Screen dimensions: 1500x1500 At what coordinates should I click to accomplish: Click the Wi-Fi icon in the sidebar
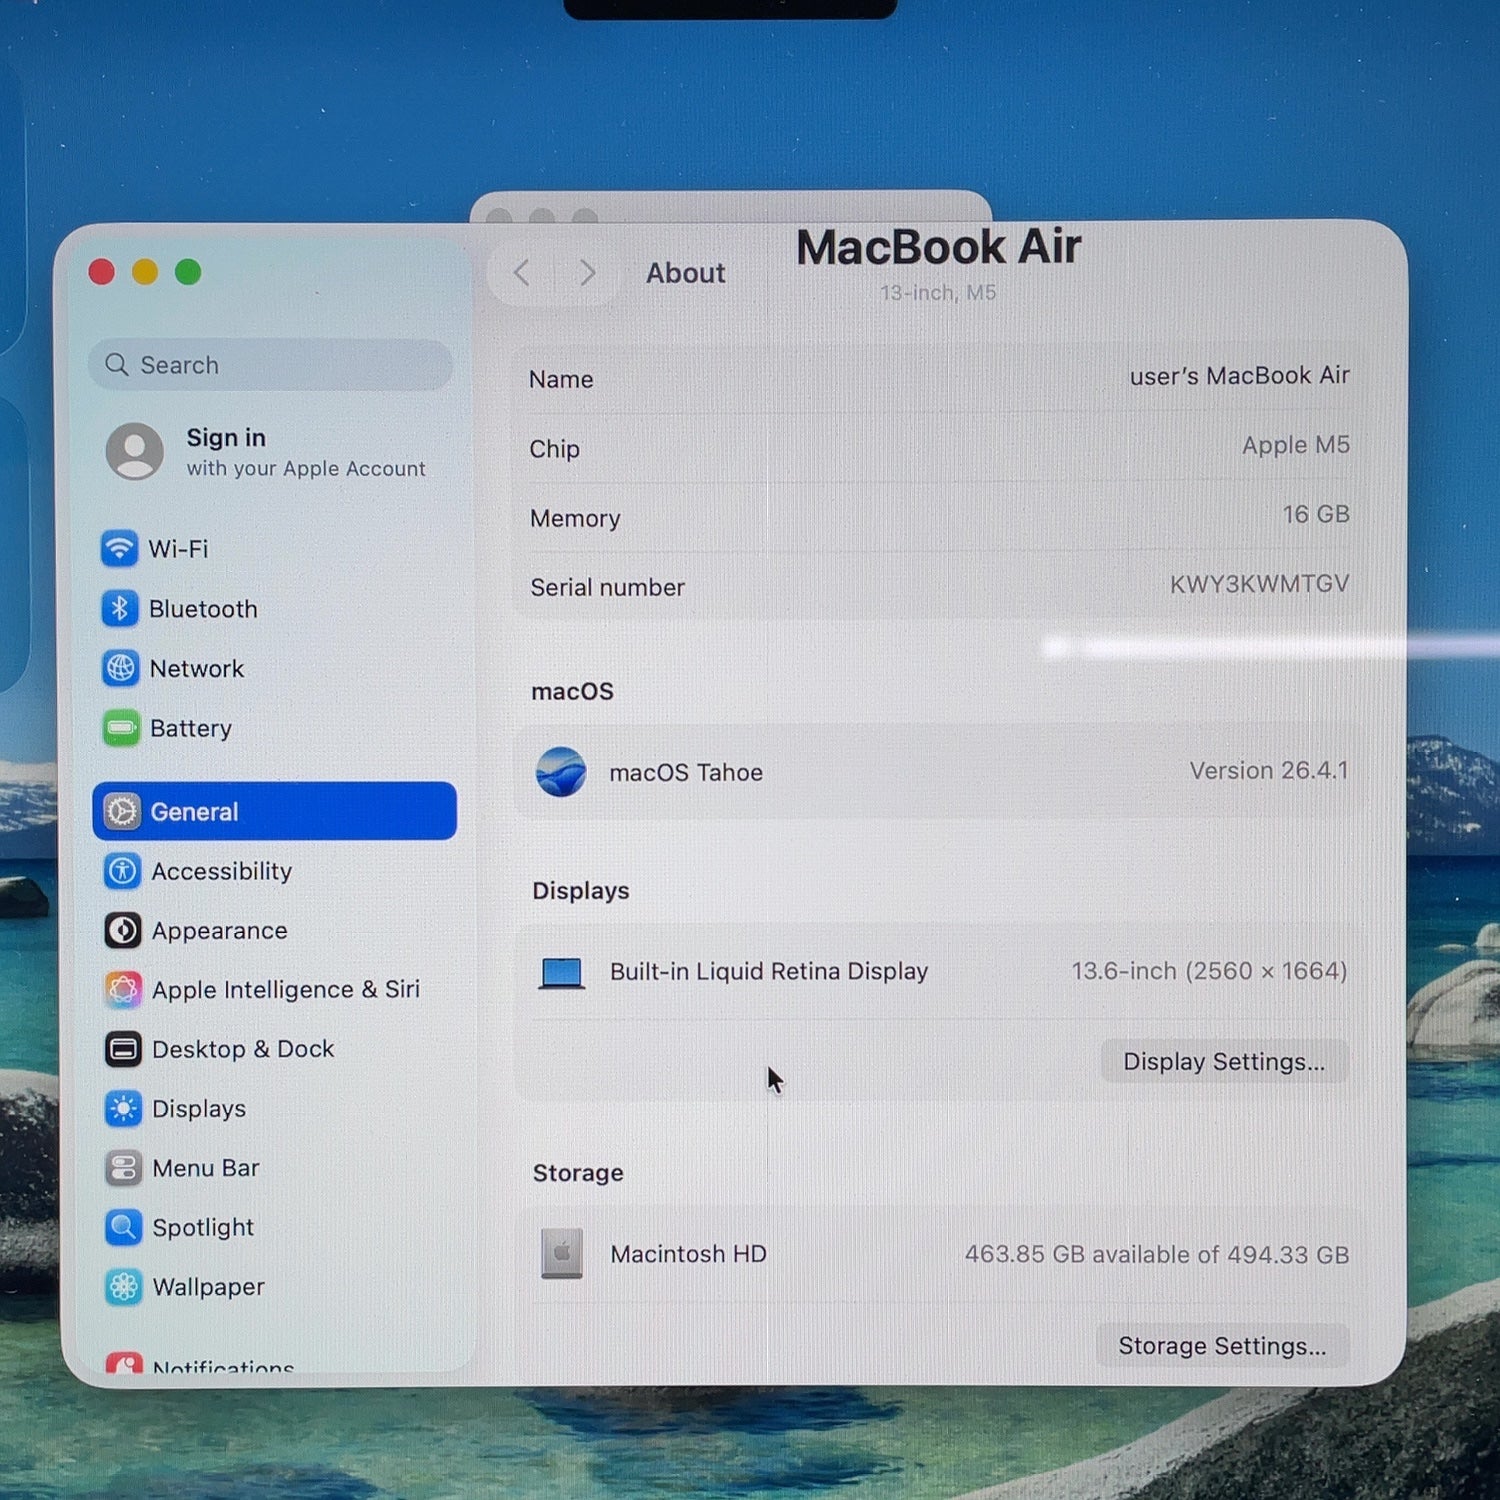[120, 548]
